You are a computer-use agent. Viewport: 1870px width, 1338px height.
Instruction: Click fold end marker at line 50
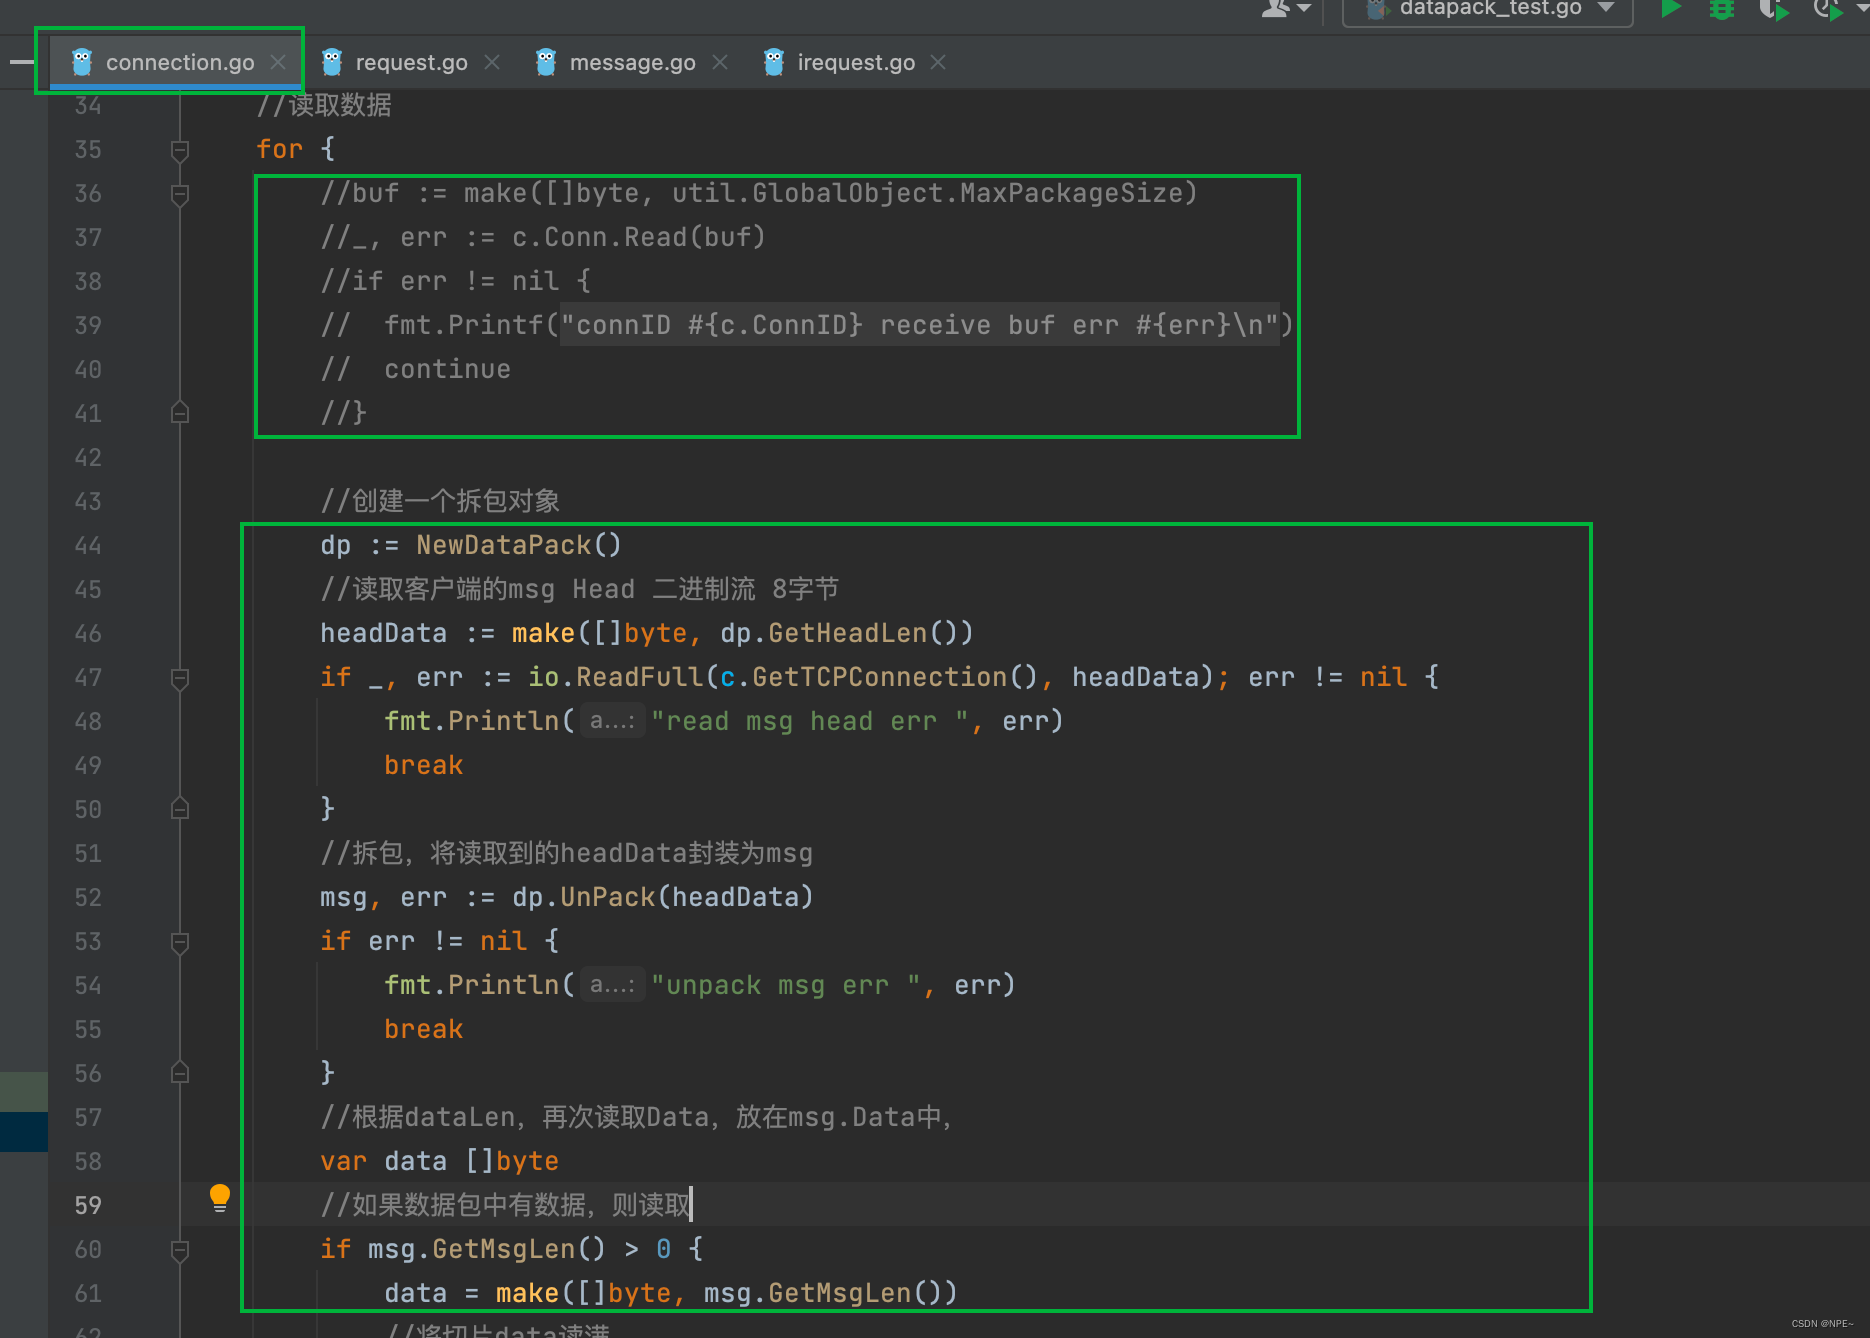coord(180,808)
